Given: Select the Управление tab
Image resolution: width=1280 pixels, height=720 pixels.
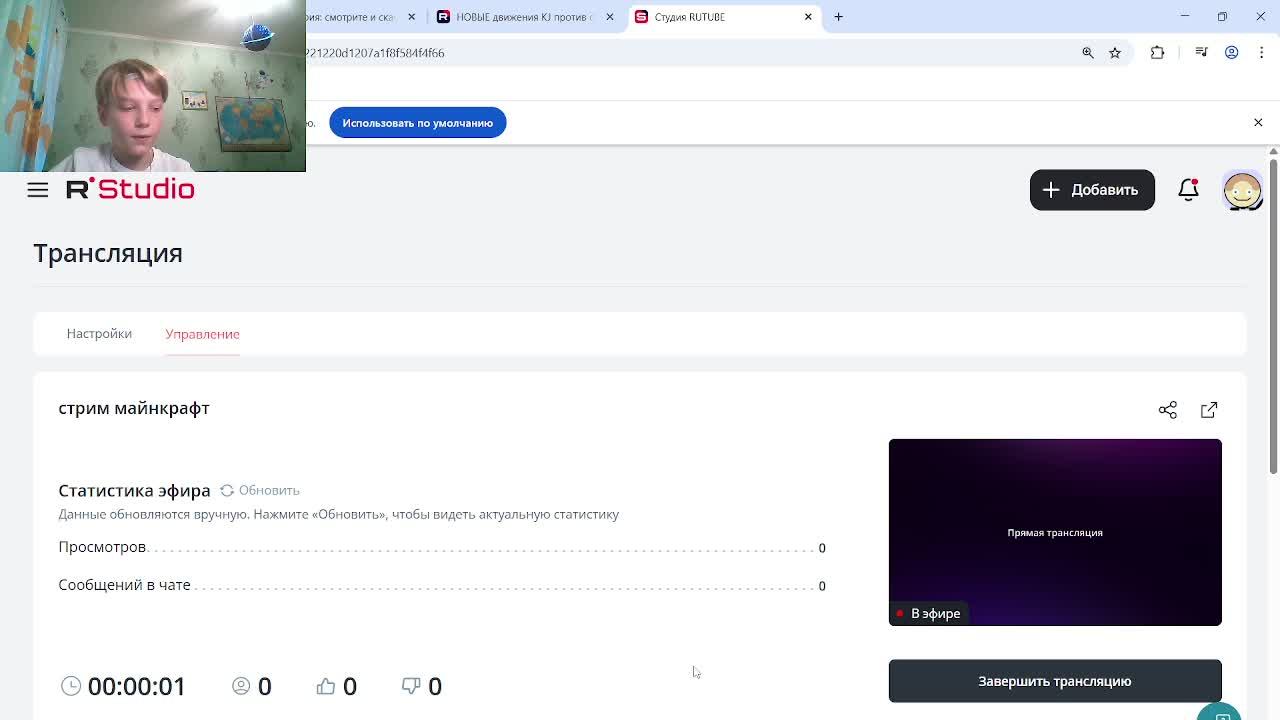Looking at the screenshot, I should (x=202, y=334).
